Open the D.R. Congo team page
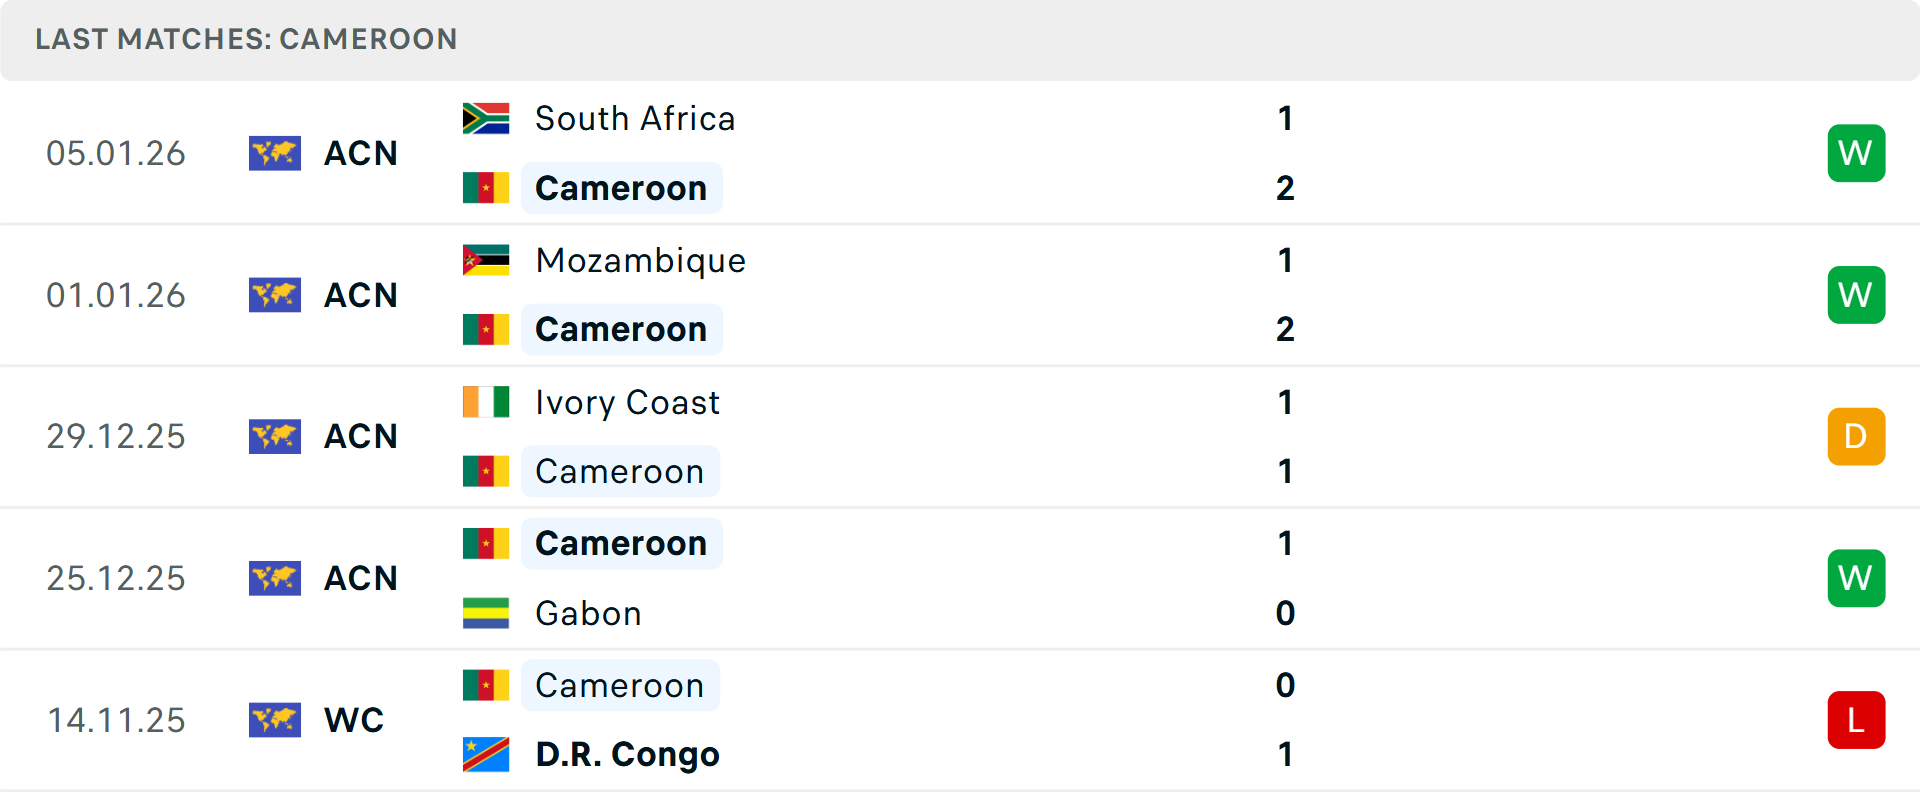 tap(627, 755)
